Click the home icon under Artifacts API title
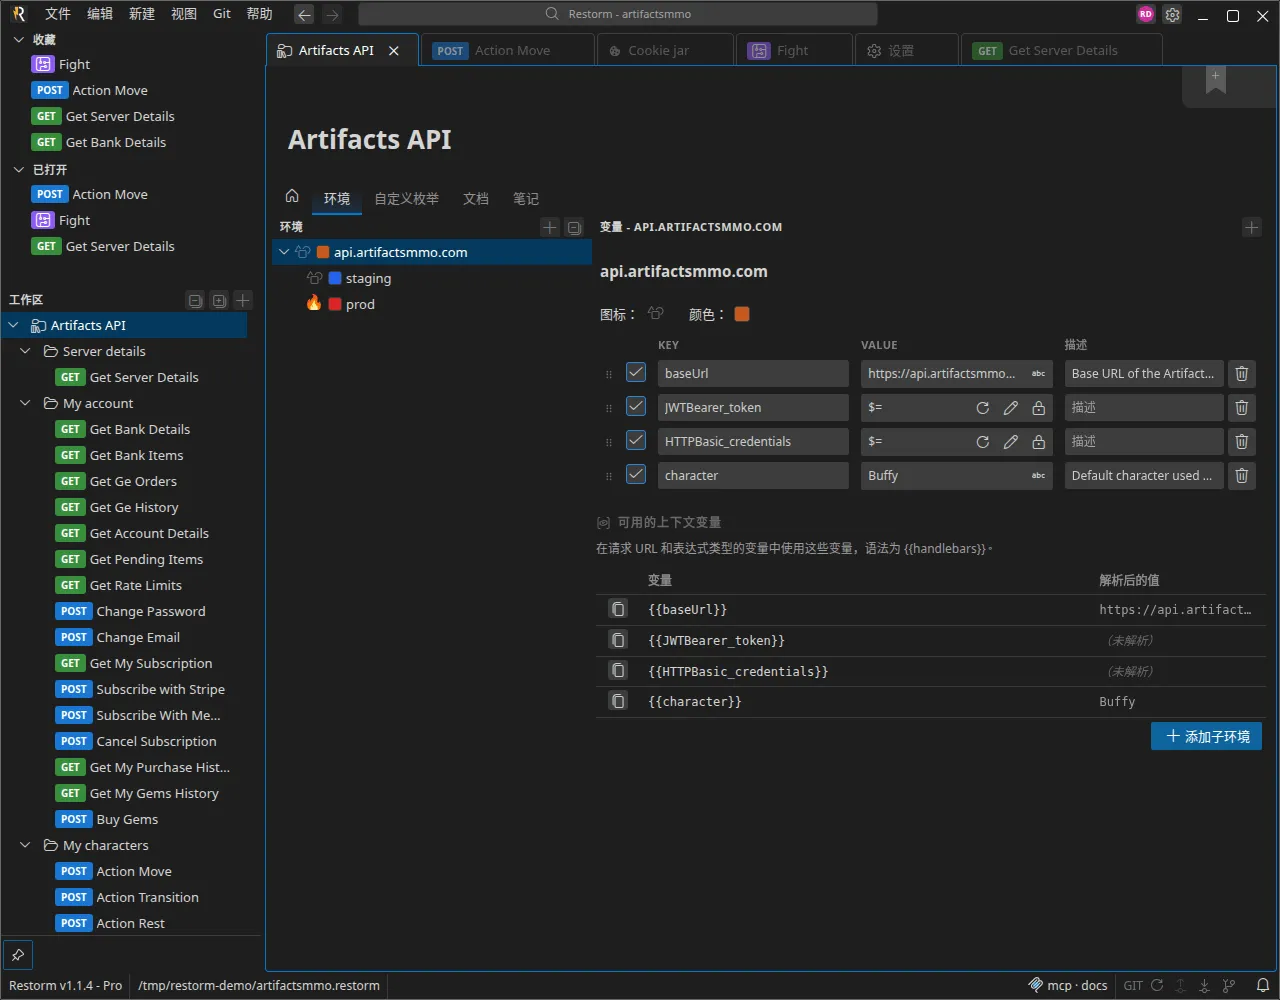 (292, 196)
